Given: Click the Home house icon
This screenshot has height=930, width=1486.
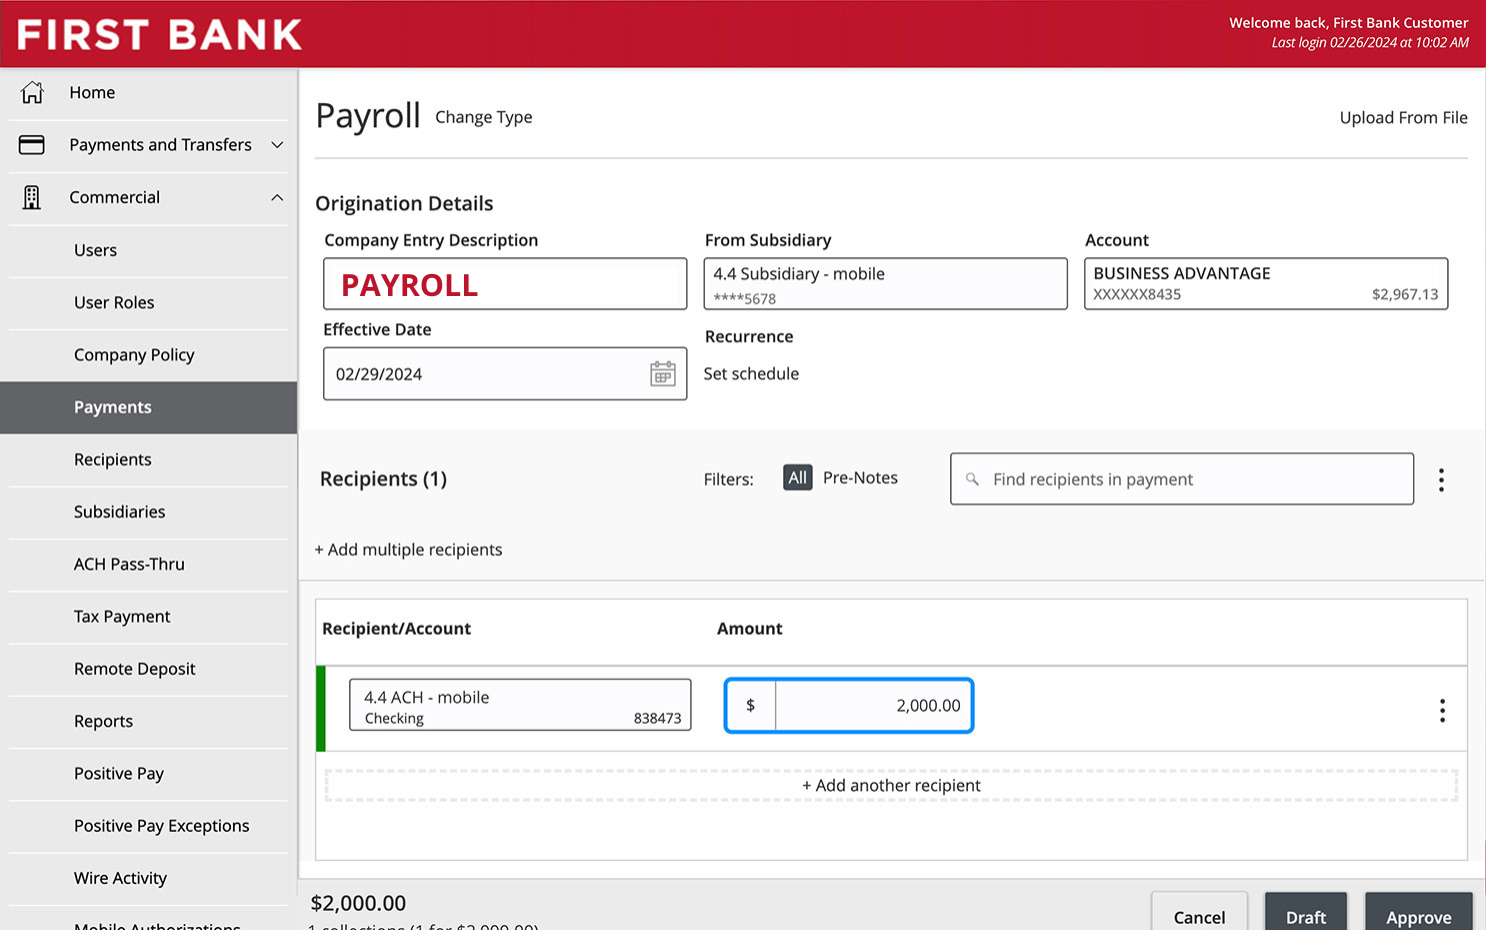Looking at the screenshot, I should [x=32, y=92].
